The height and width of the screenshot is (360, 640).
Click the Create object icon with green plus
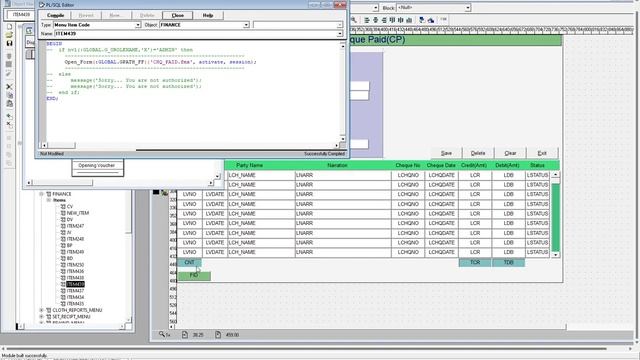tap(9, 116)
